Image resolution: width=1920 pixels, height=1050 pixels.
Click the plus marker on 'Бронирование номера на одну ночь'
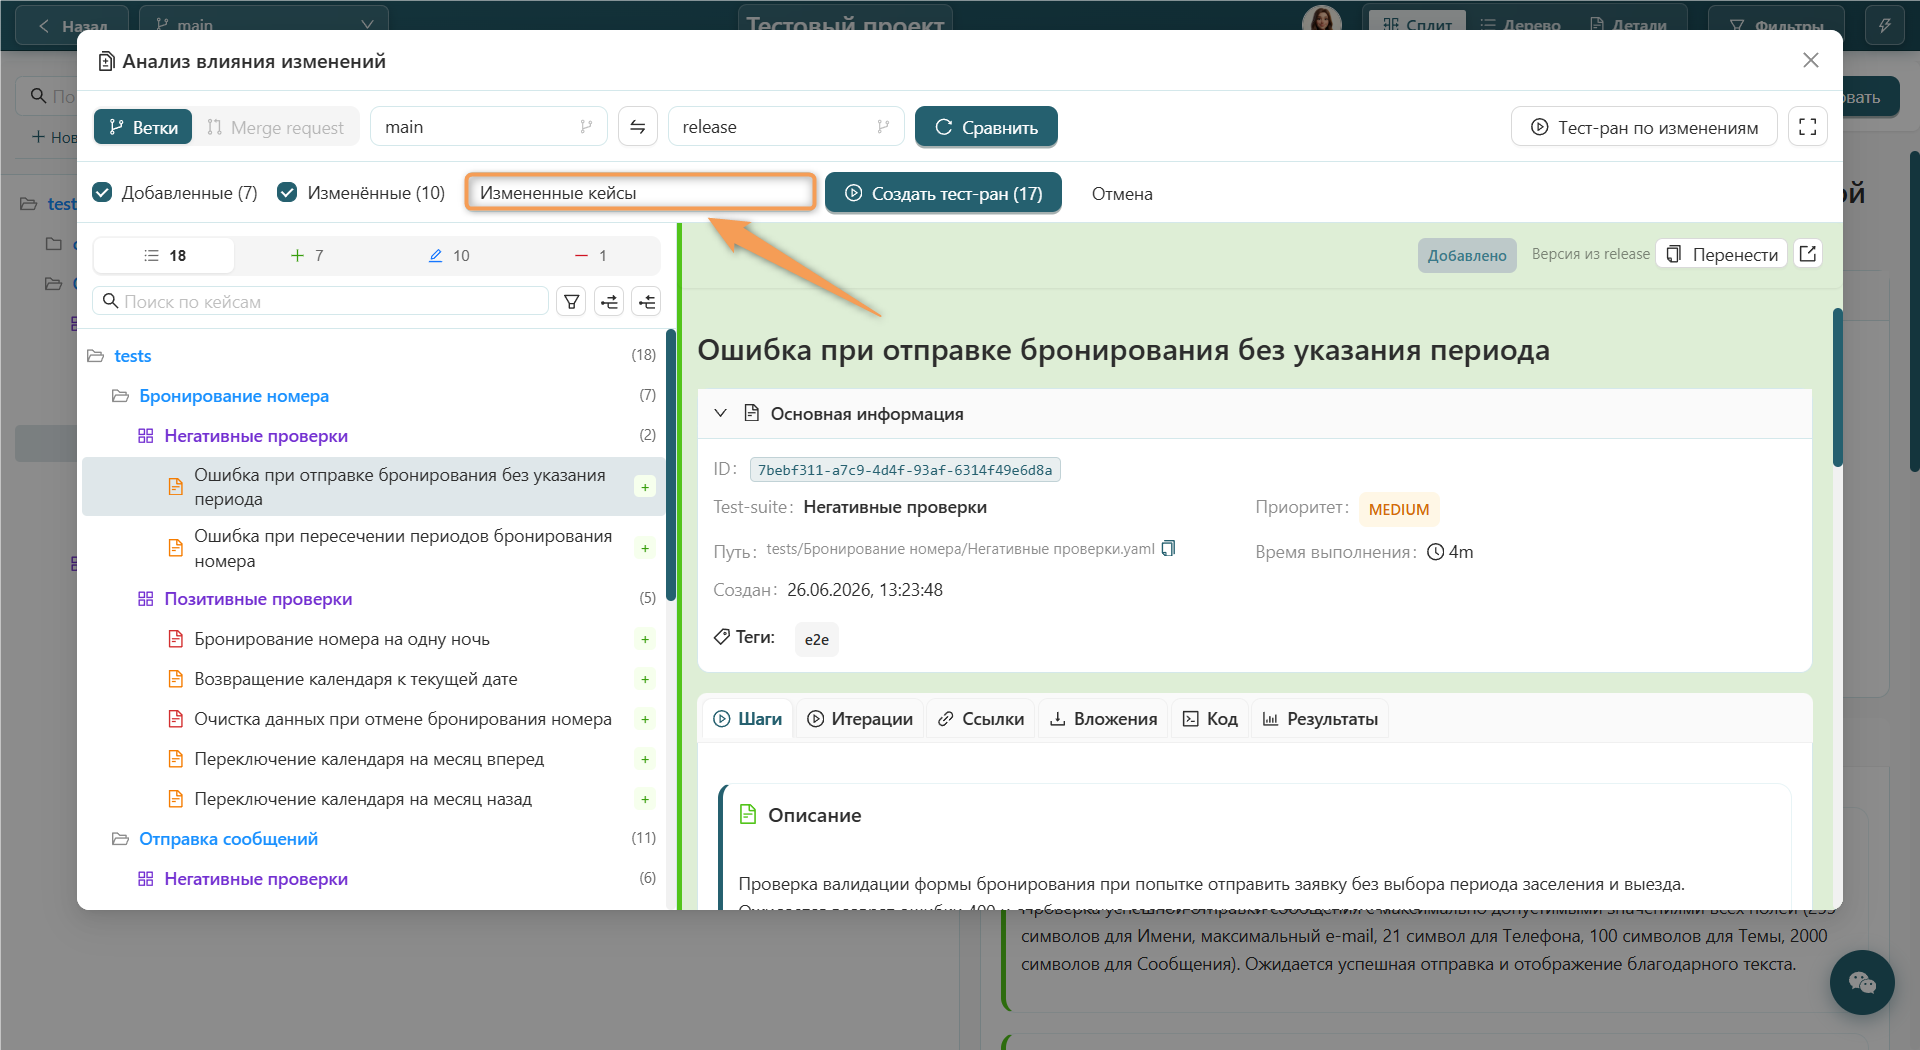[x=645, y=639]
